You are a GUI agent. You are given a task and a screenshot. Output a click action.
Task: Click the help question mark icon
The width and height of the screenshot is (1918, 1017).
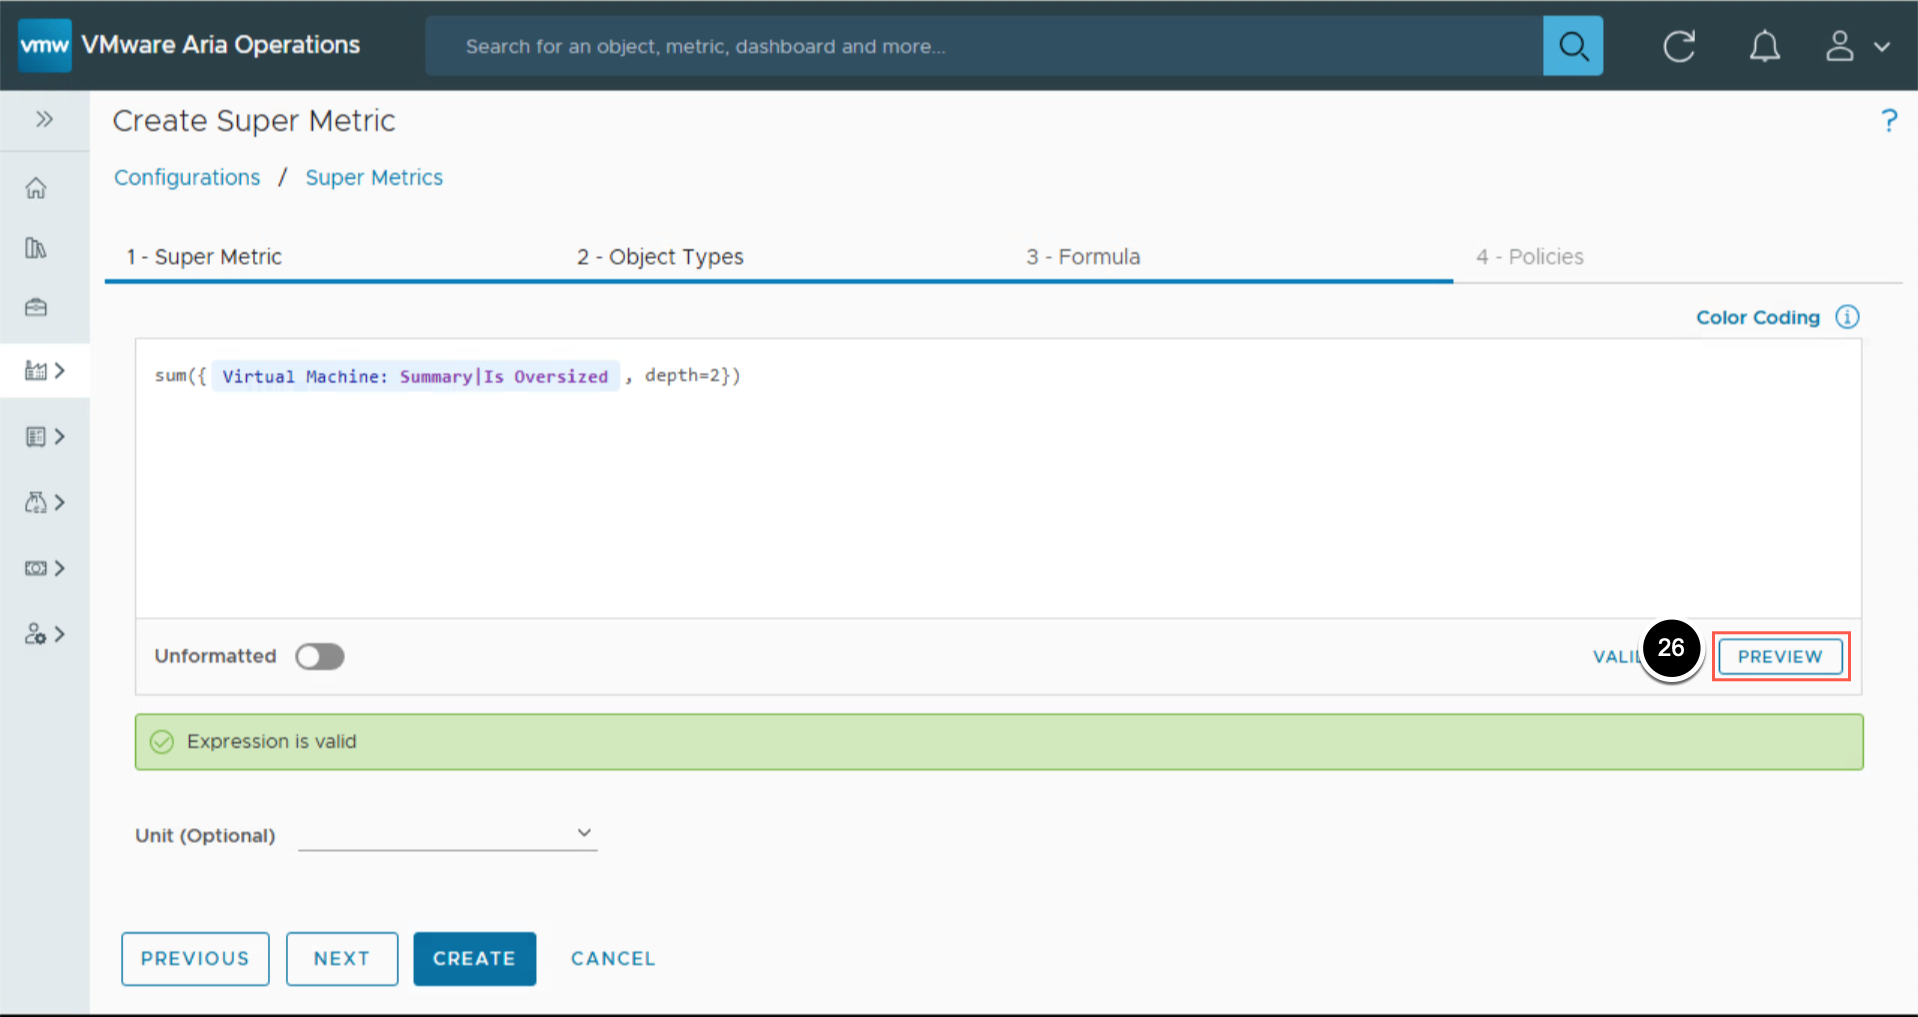click(1888, 121)
